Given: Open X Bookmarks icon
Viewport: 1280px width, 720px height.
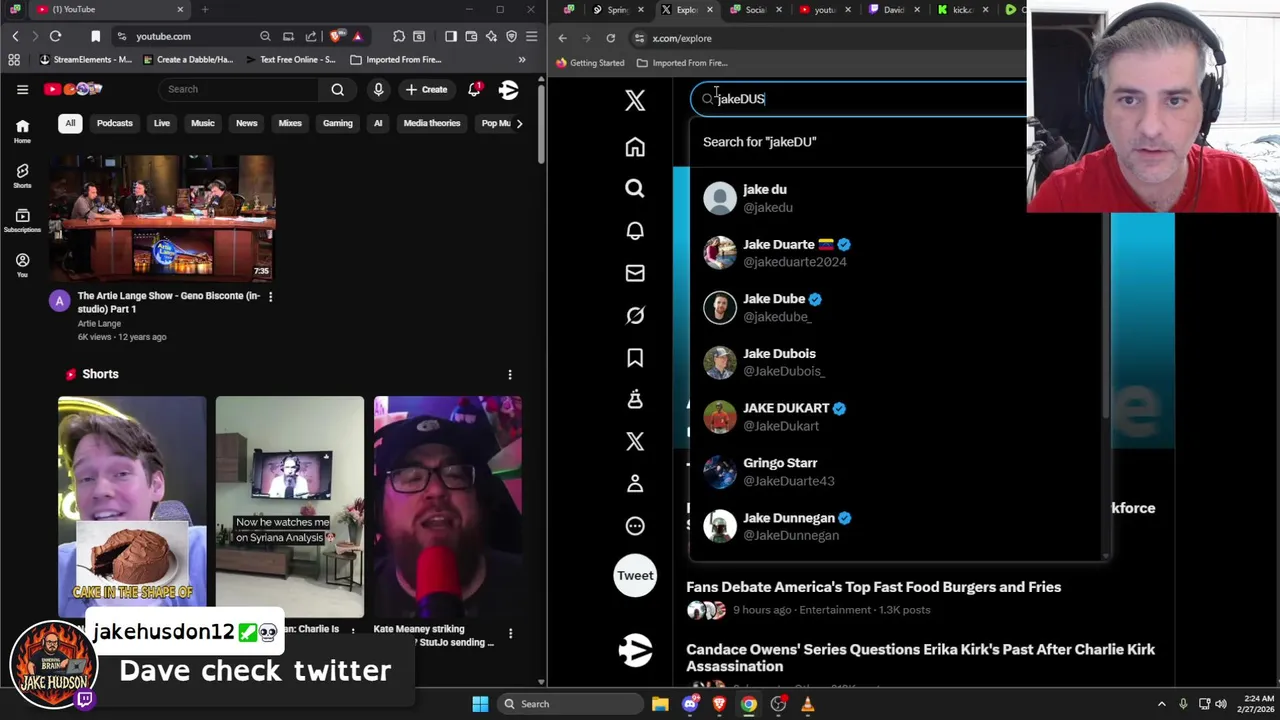Looking at the screenshot, I should (x=635, y=358).
